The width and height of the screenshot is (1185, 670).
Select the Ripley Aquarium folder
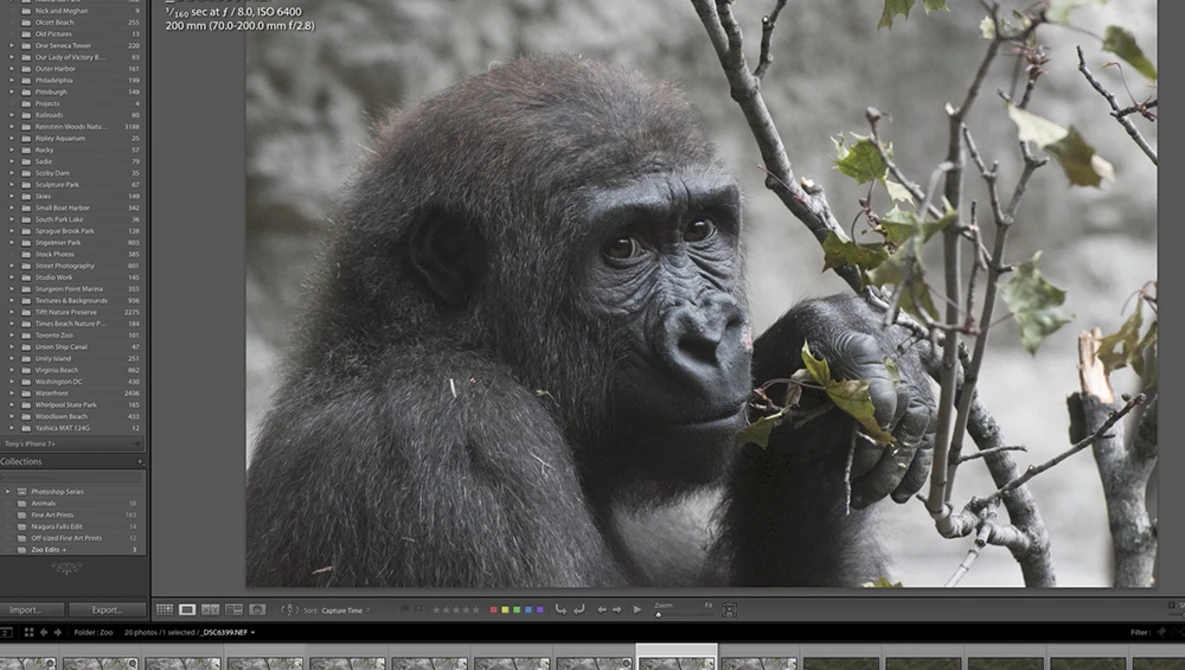pyautogui.click(x=73, y=138)
